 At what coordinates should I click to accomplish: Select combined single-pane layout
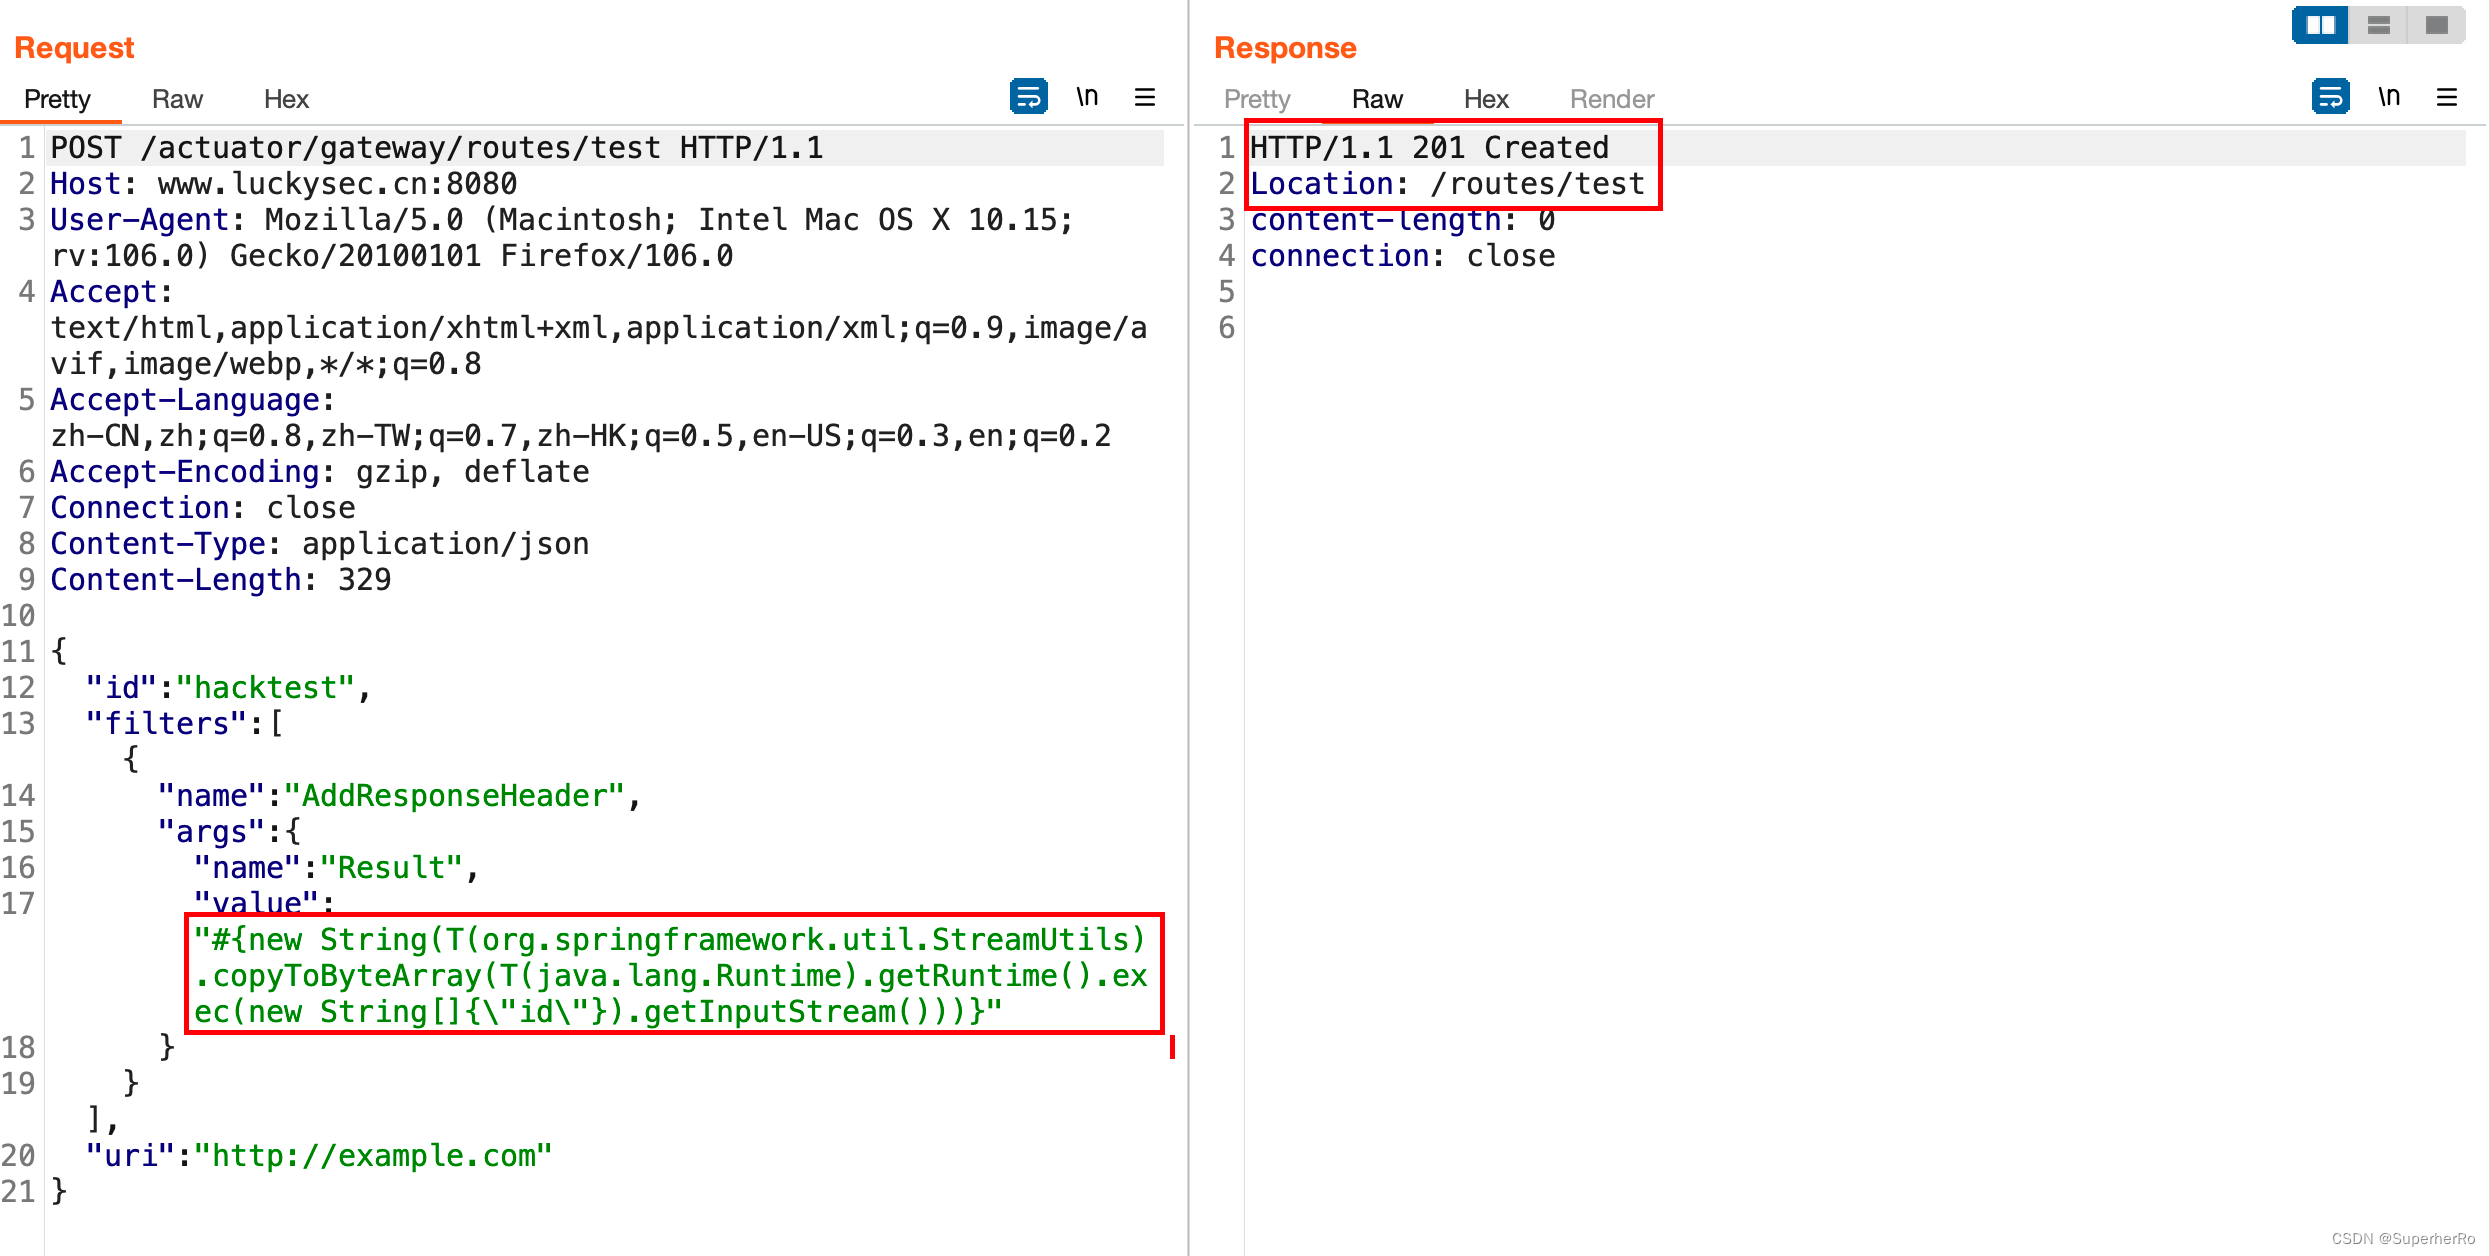pyautogui.click(x=2436, y=25)
